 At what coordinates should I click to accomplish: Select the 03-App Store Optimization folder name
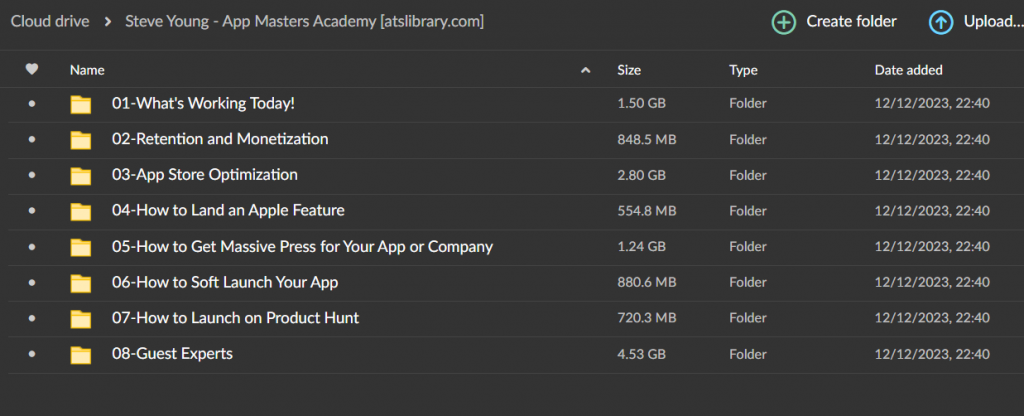pos(204,175)
